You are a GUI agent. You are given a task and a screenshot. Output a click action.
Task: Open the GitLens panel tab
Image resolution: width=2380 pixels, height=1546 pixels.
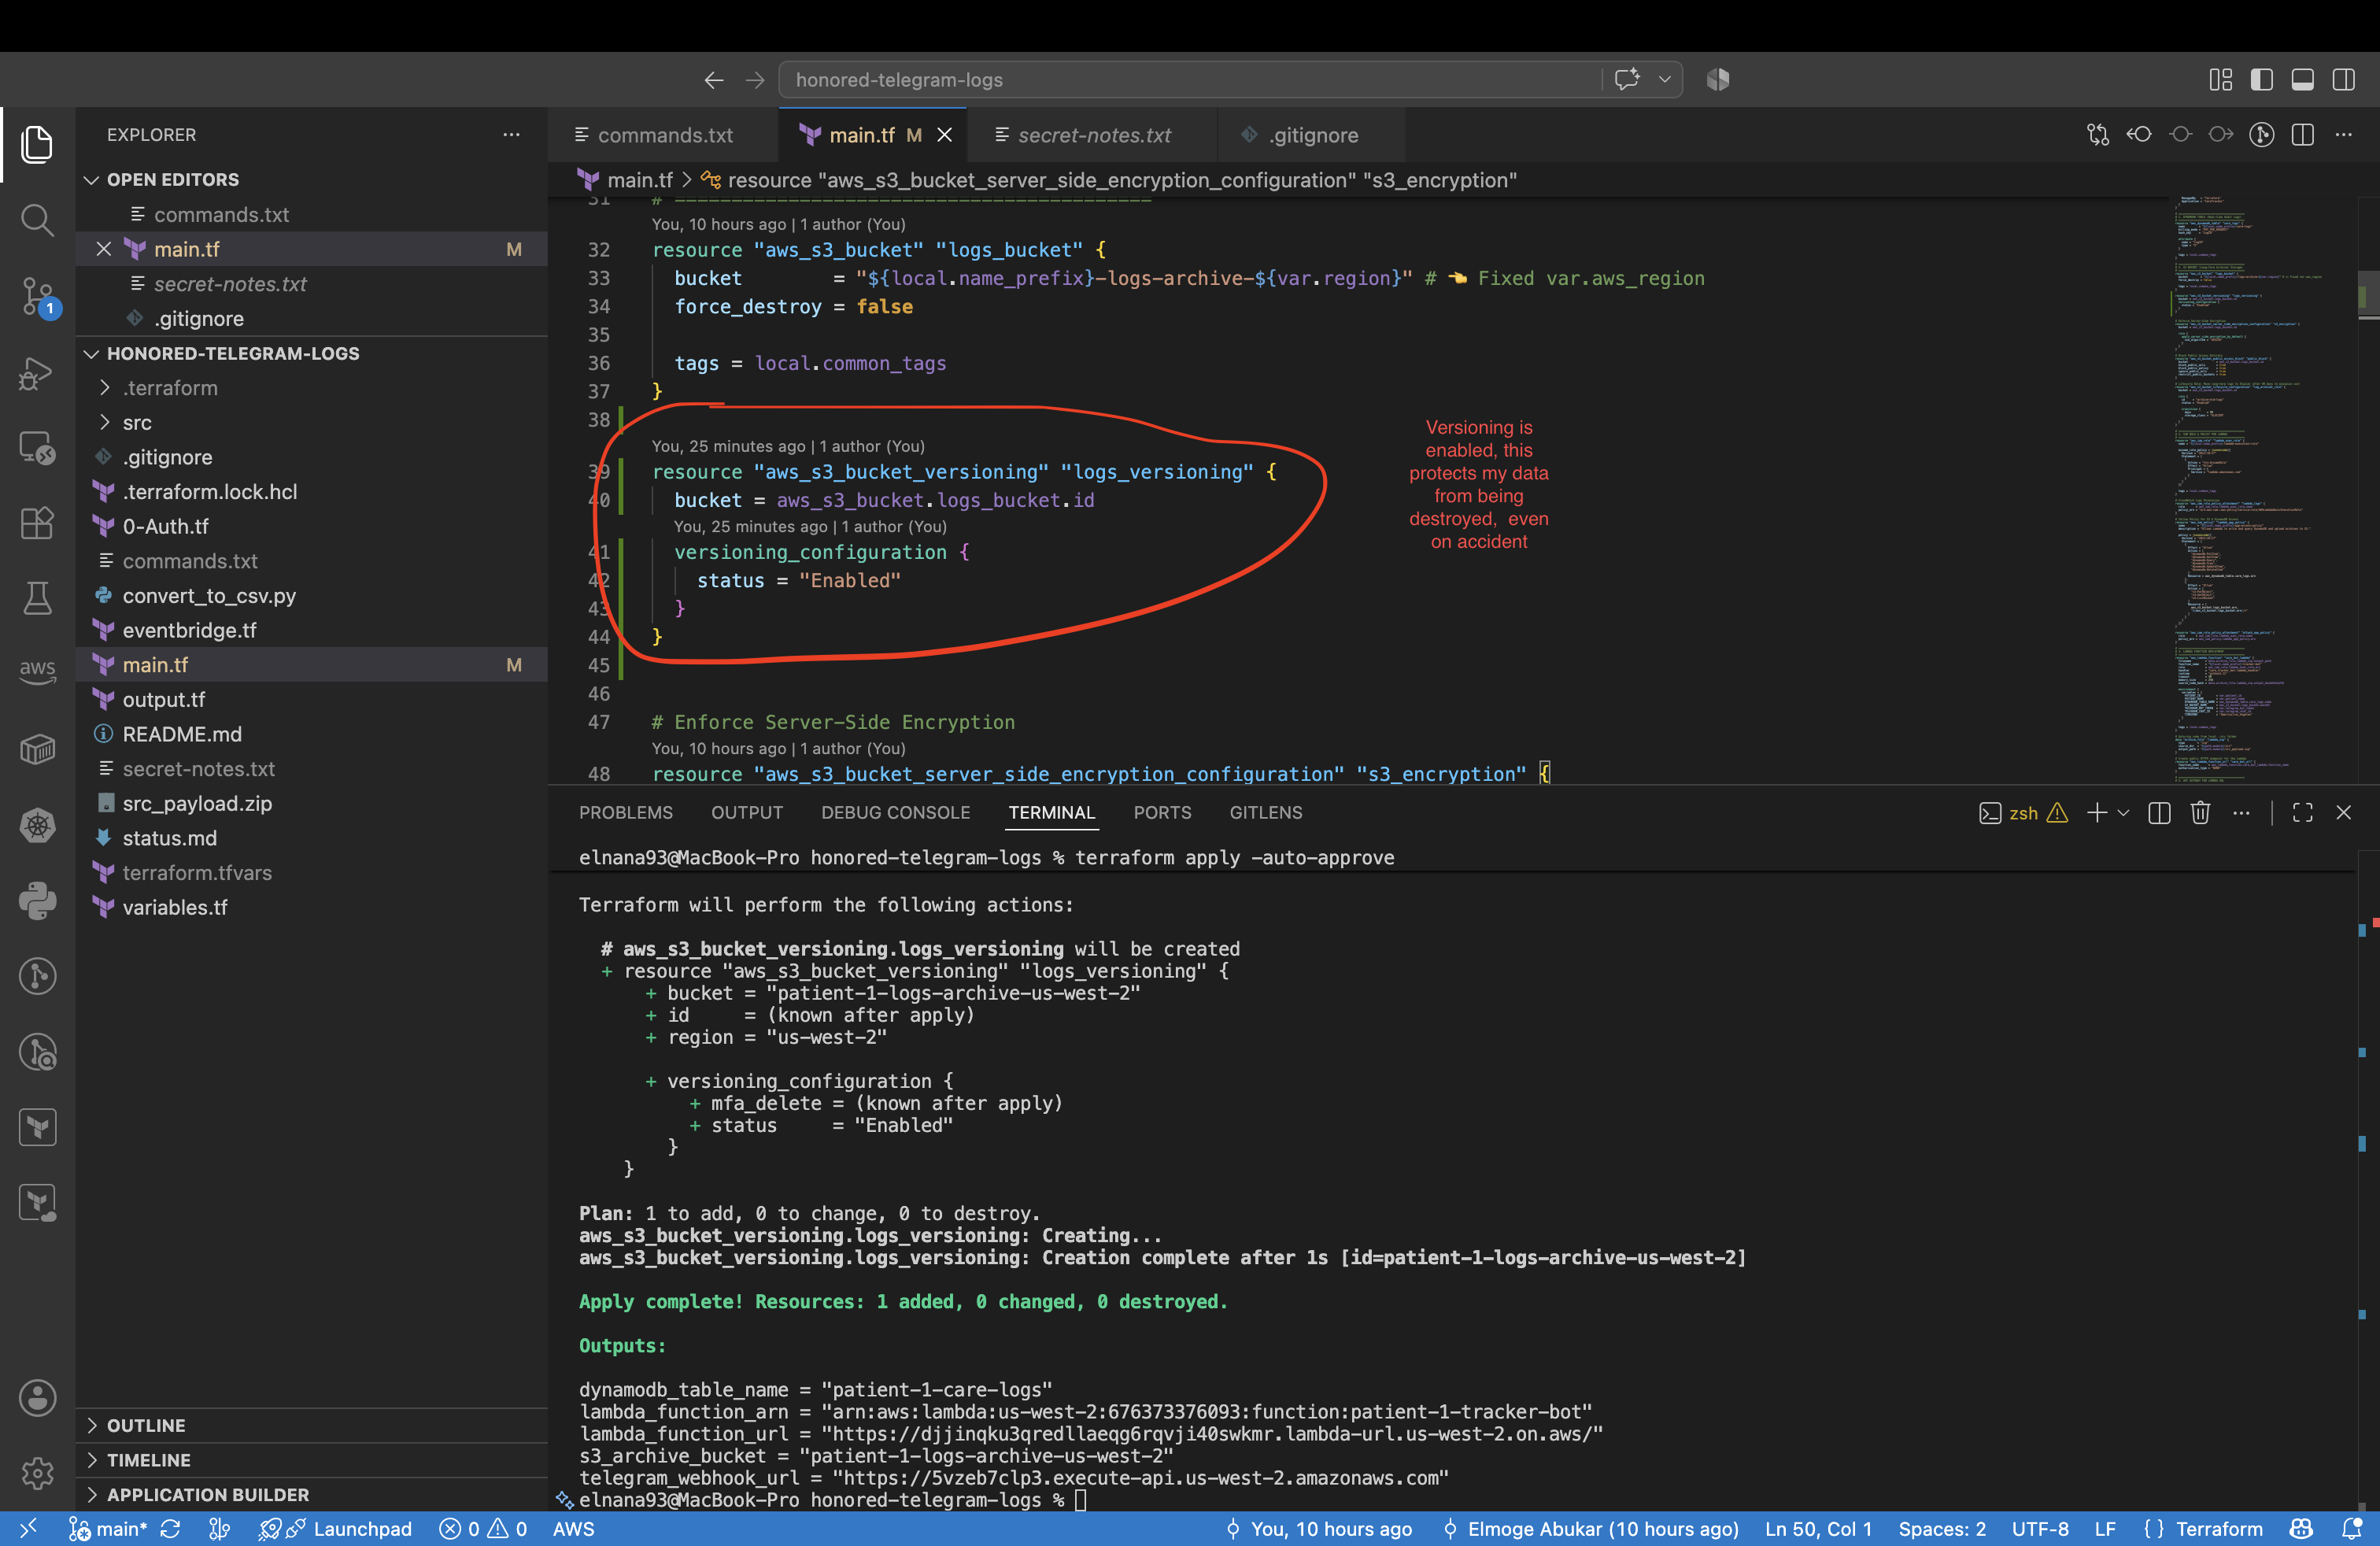1266,812
